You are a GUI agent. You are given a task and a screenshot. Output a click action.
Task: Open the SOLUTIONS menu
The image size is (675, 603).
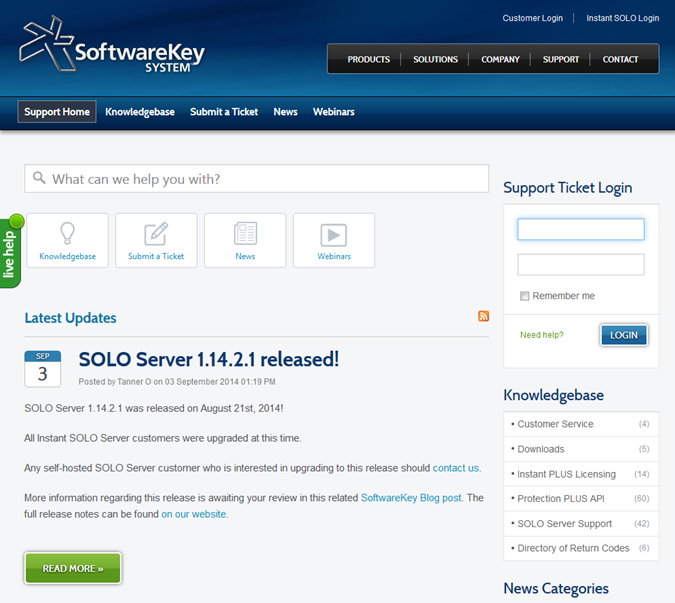pos(435,59)
